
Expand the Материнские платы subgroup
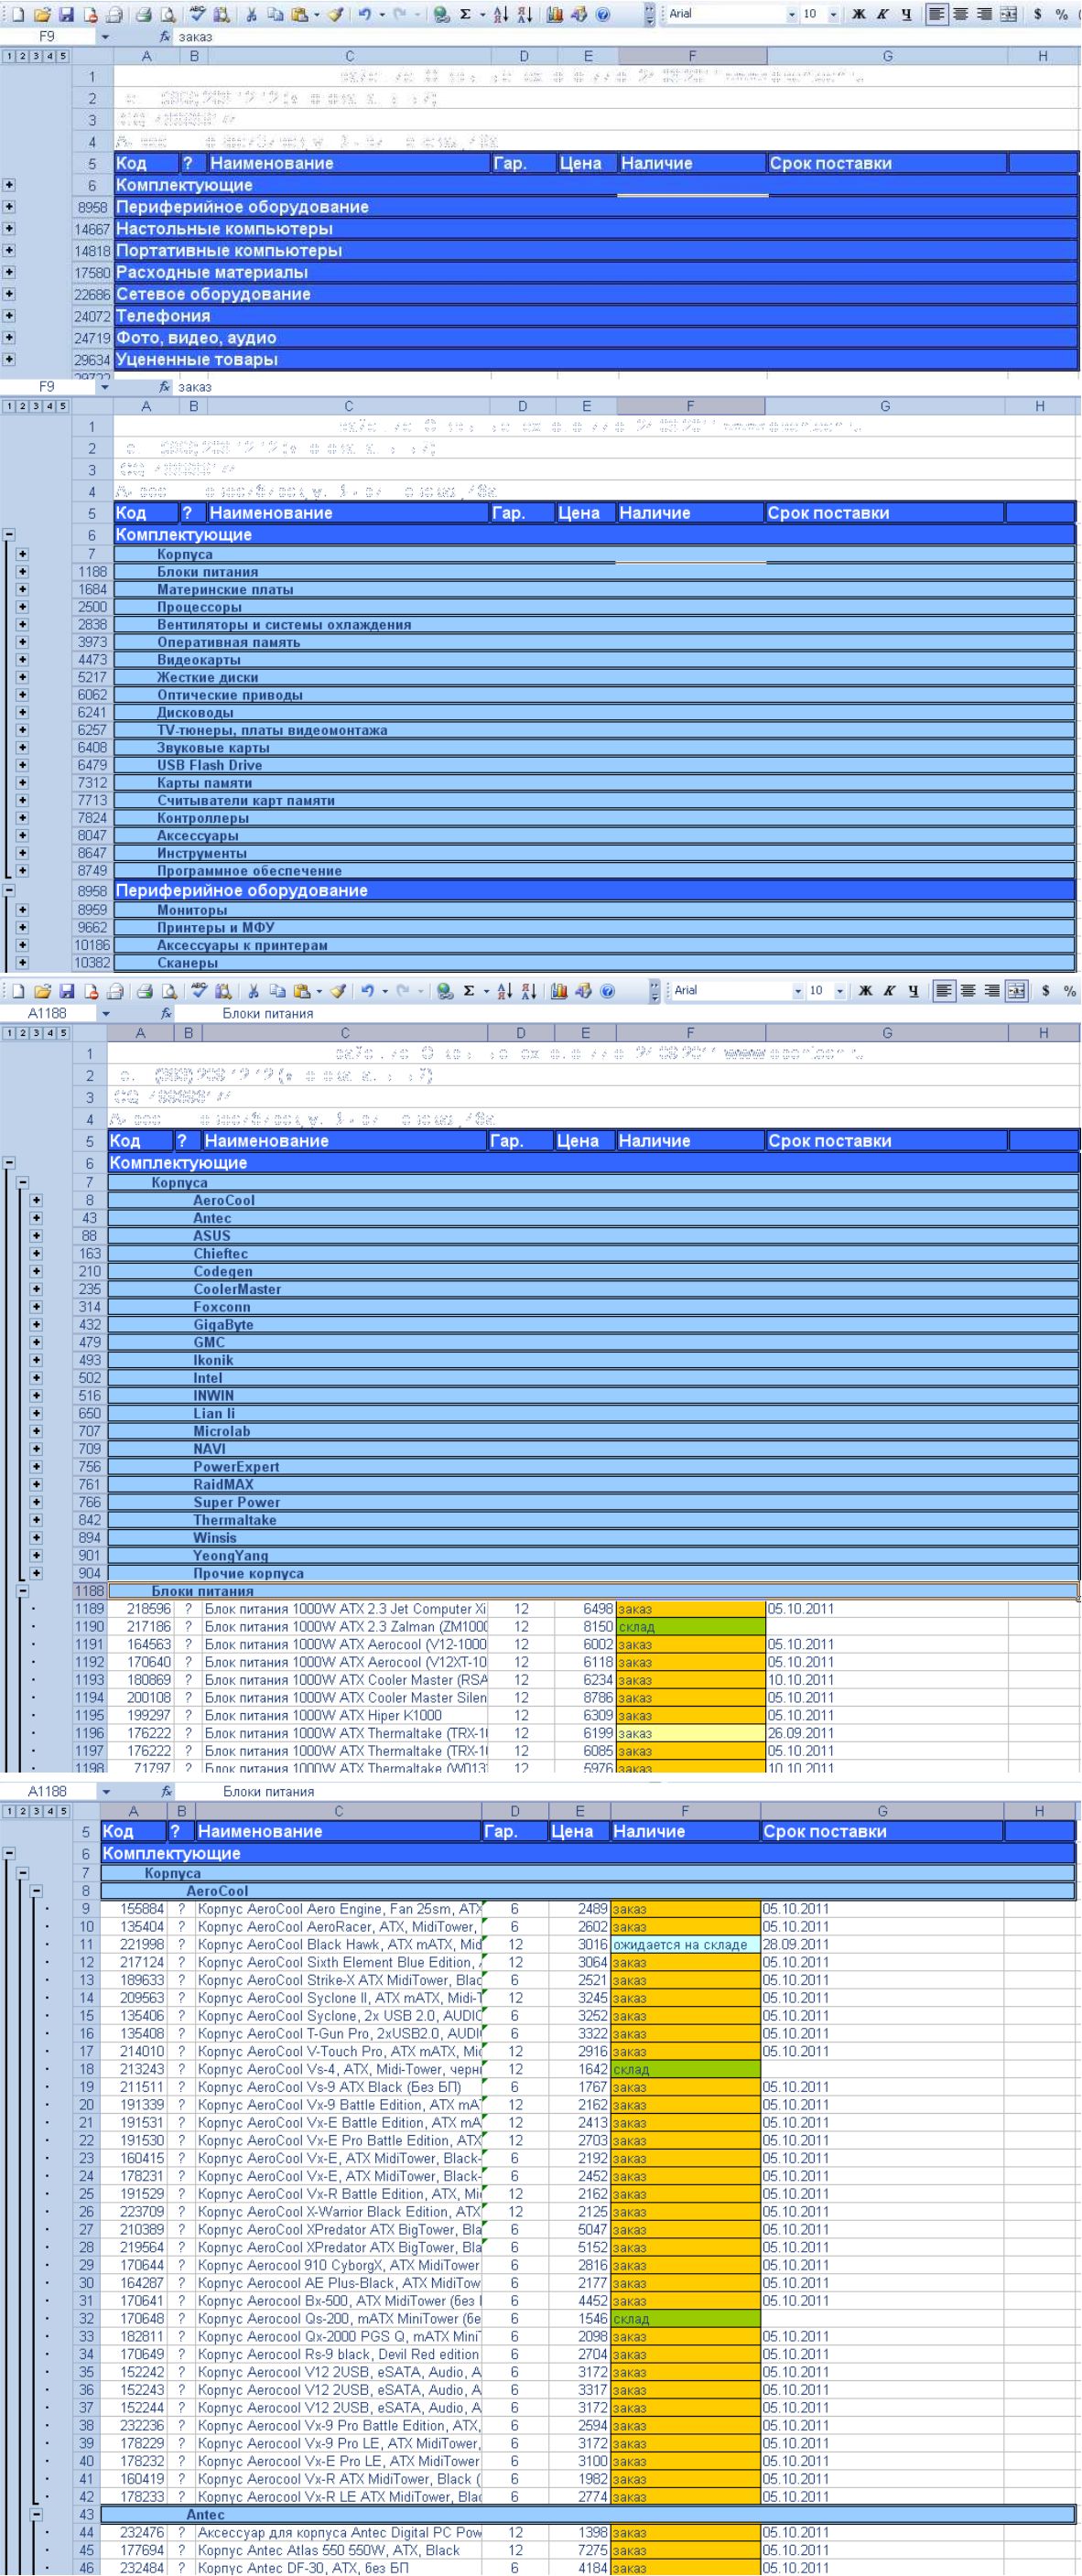22,589
